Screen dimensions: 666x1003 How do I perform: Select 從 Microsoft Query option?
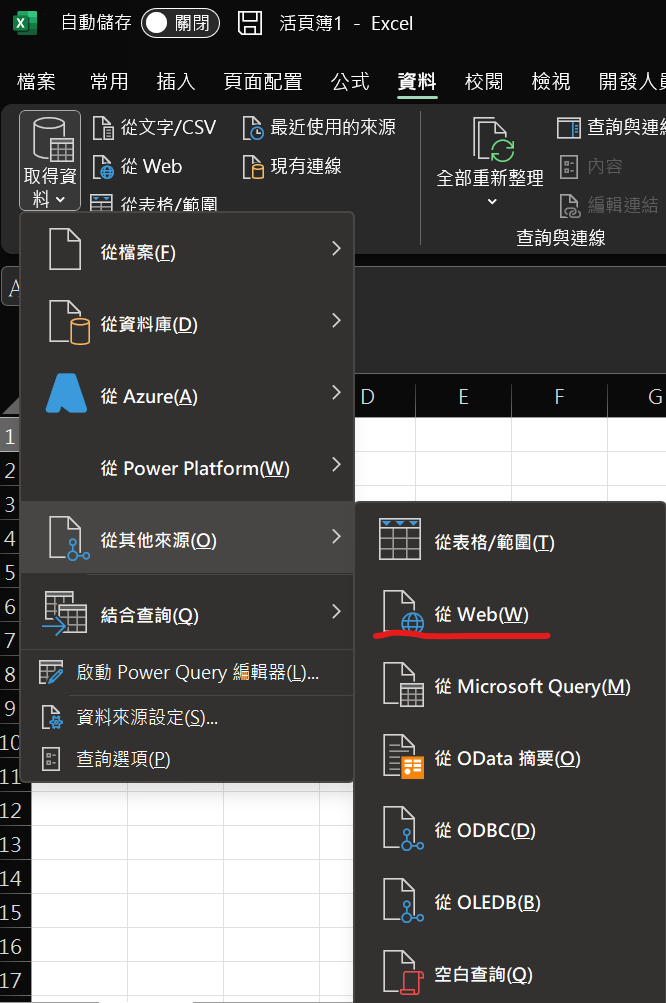pyautogui.click(x=530, y=686)
